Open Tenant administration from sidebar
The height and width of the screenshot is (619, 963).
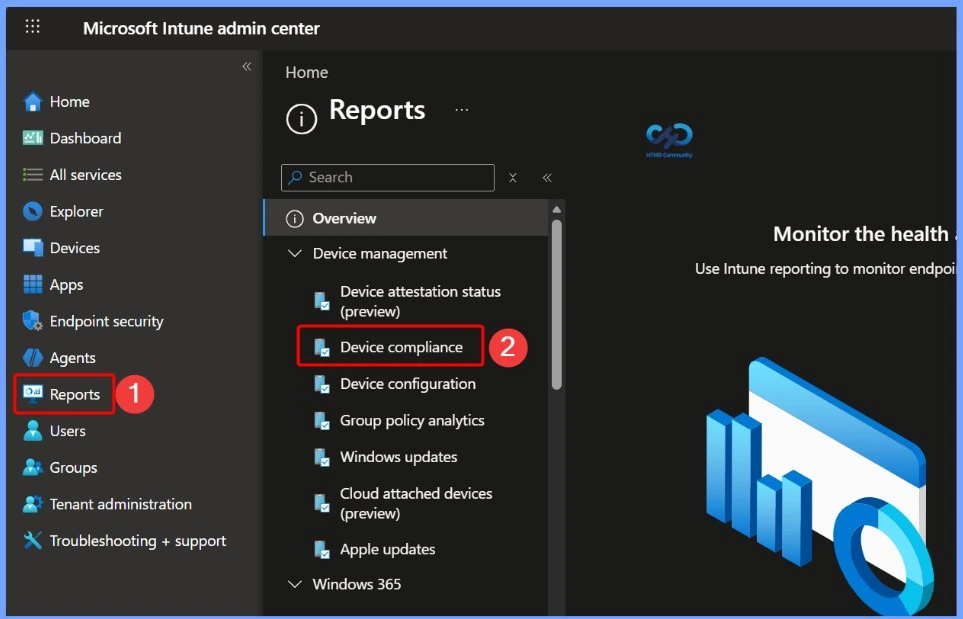point(120,504)
